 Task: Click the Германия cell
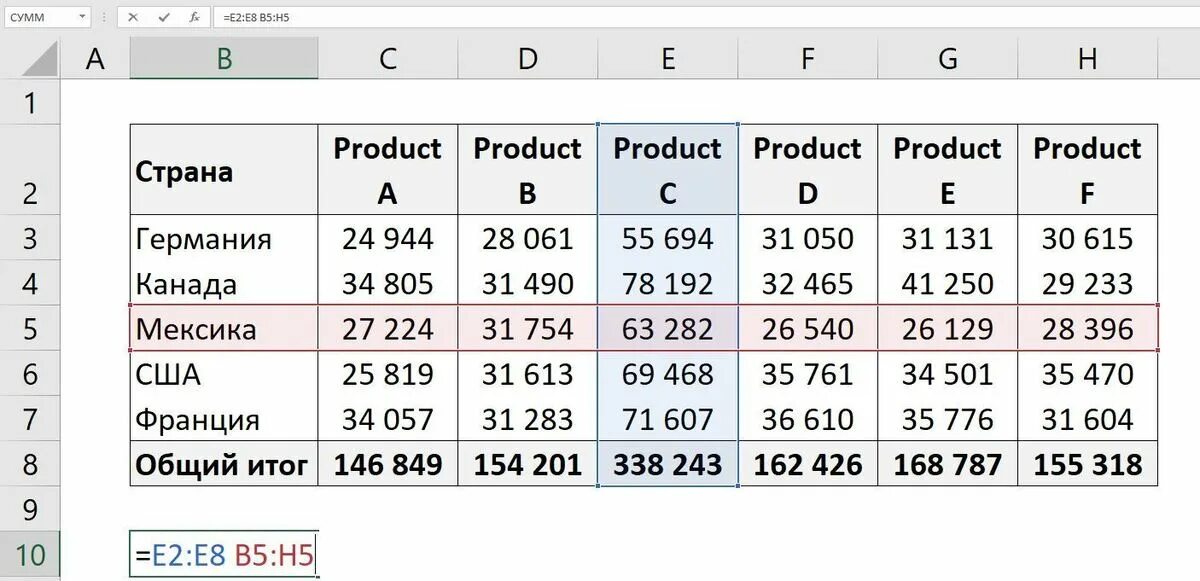click(x=224, y=238)
